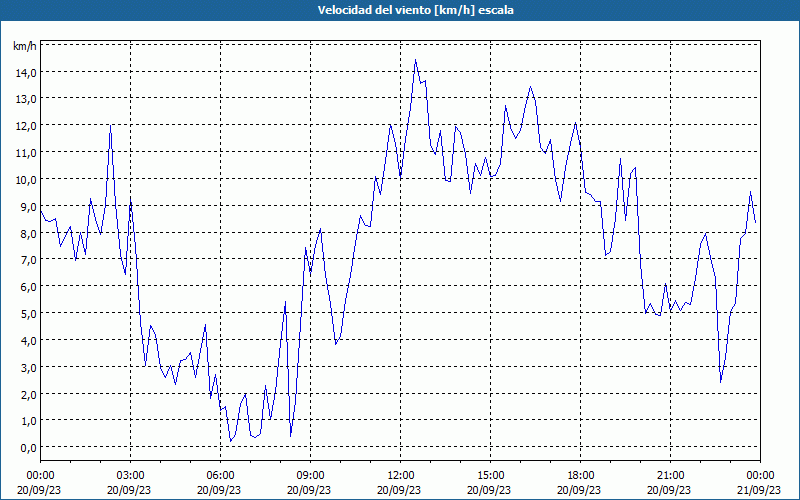Click the 'km/h' unit label
The width and height of the screenshot is (800, 500).
click(24, 46)
